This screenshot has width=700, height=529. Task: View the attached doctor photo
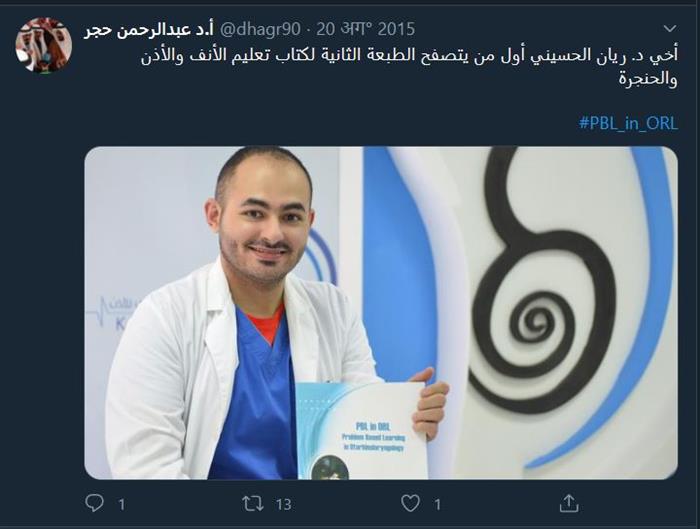pyautogui.click(x=381, y=312)
